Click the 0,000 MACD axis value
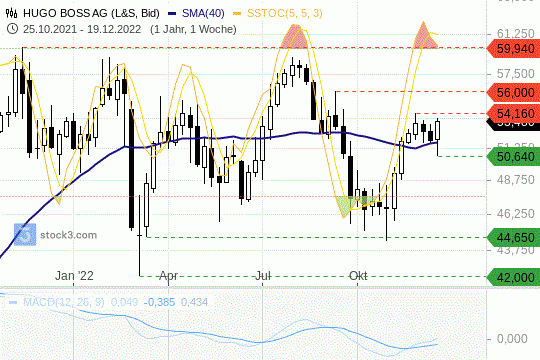The image size is (540, 360). pos(512,339)
